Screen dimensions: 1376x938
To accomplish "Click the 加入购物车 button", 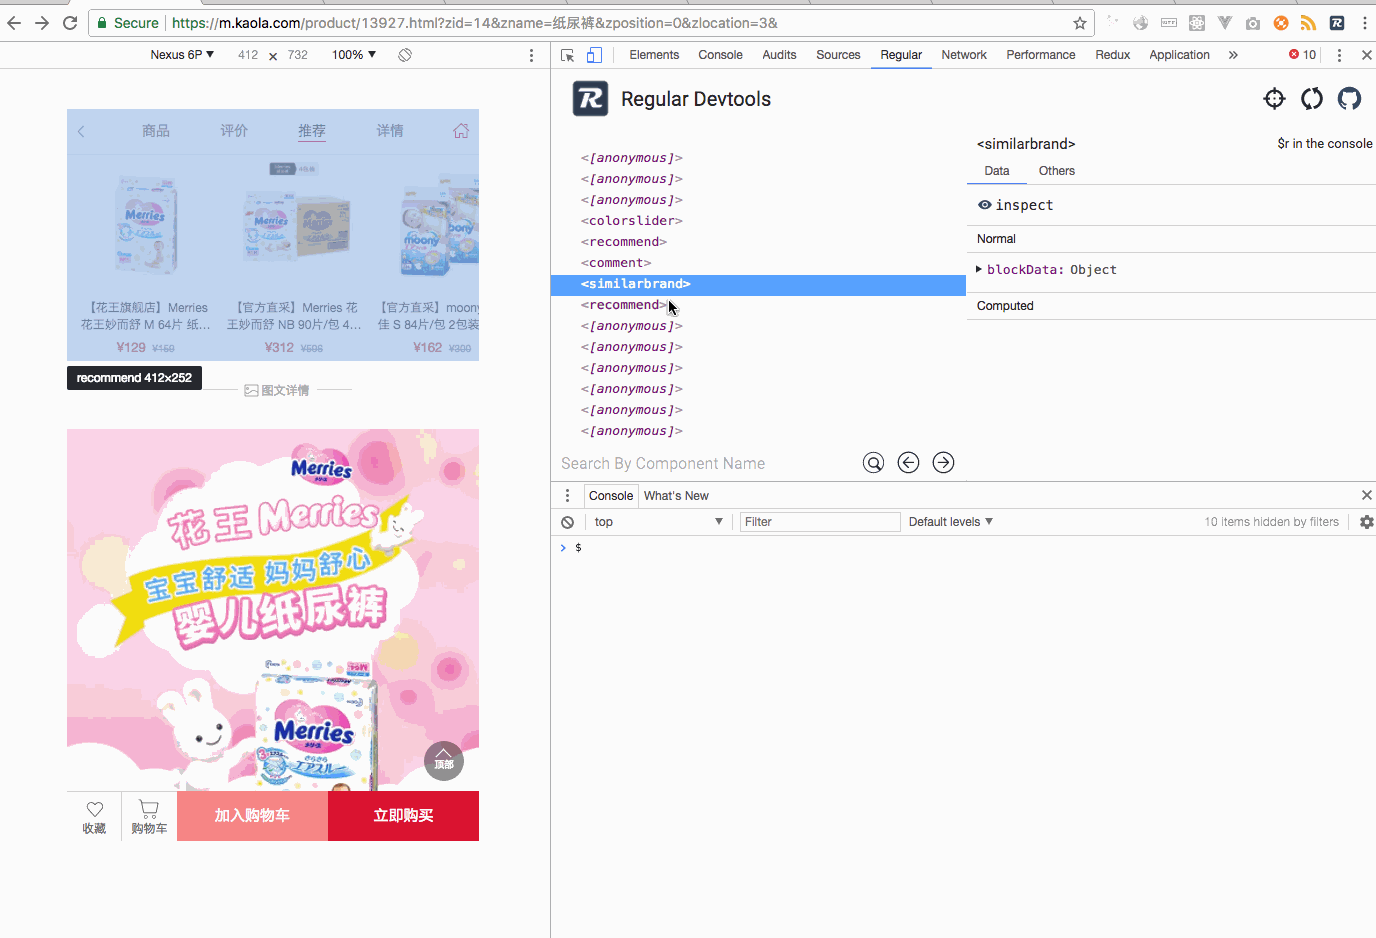I will click(x=252, y=816).
